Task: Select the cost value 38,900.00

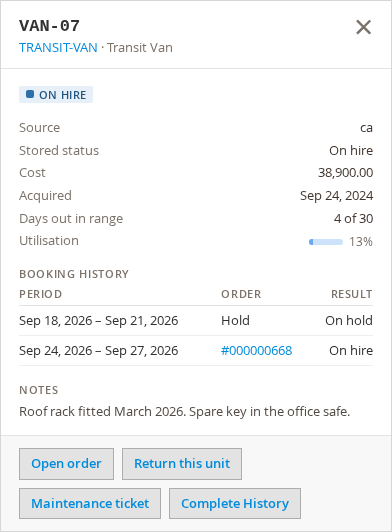Action: pyautogui.click(x=346, y=173)
